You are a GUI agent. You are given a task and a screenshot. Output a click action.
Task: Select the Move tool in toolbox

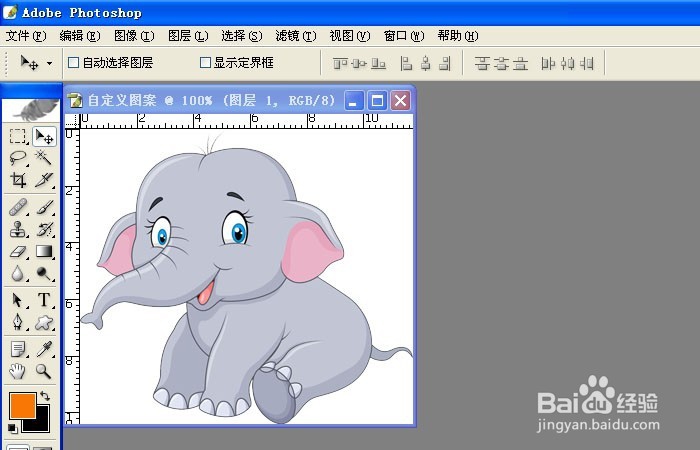point(44,136)
